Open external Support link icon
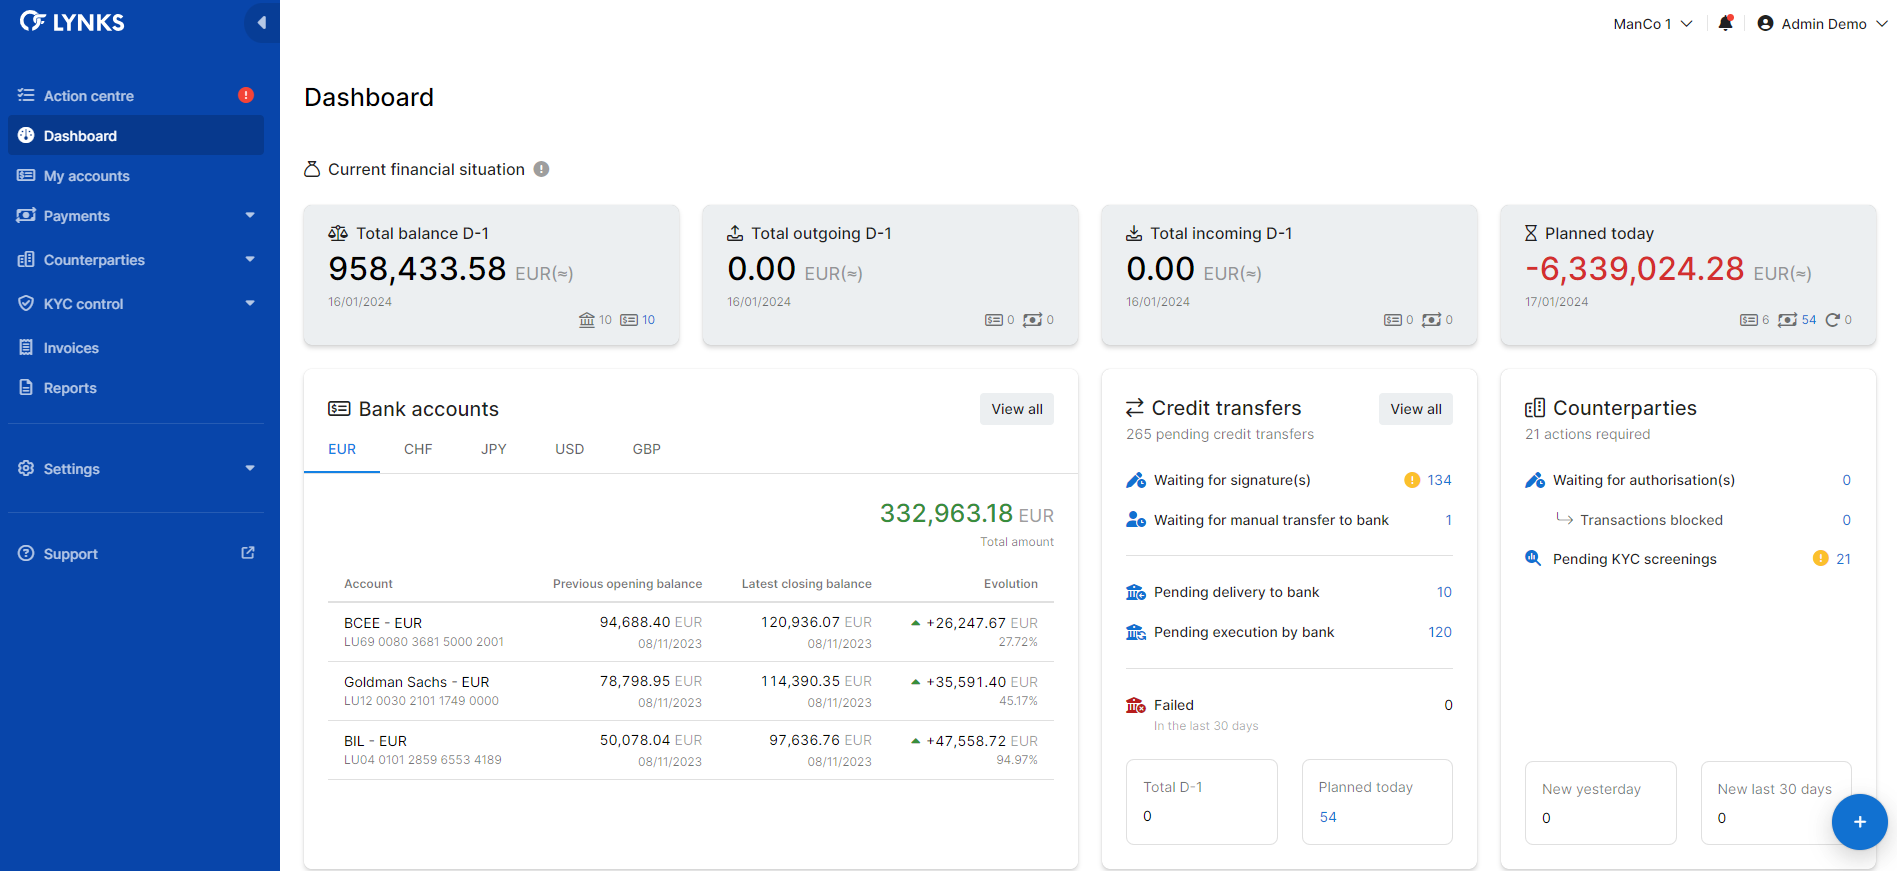The image size is (1897, 871). click(248, 553)
